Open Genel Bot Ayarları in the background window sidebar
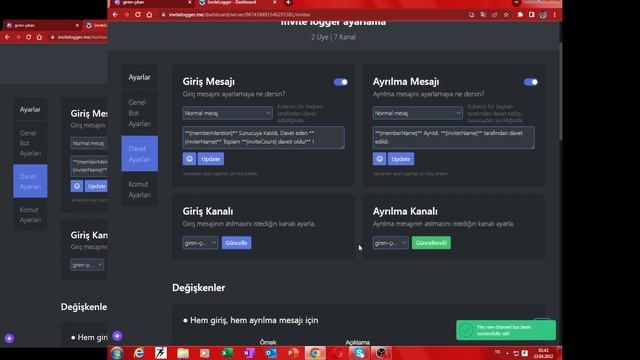Image resolution: width=640 pixels, height=360 pixels. 30,143
